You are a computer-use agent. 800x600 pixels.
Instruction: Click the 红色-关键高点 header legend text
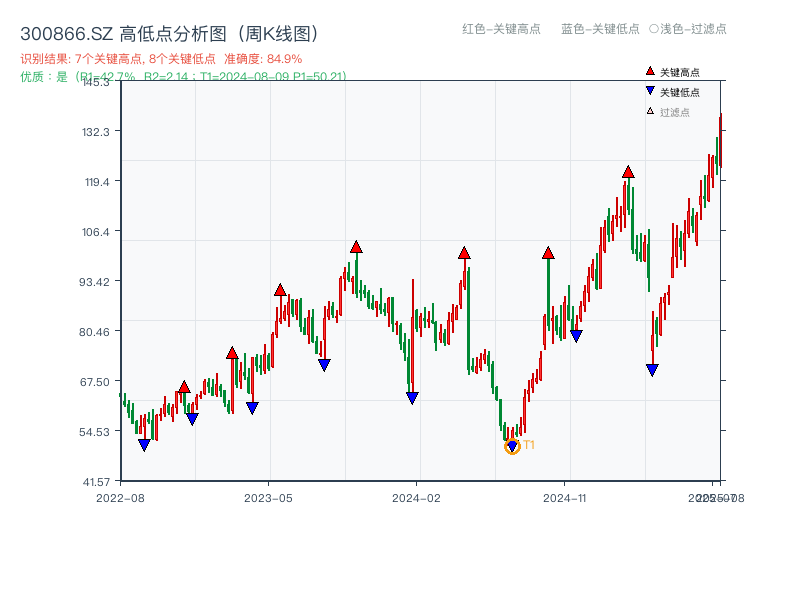tap(501, 29)
